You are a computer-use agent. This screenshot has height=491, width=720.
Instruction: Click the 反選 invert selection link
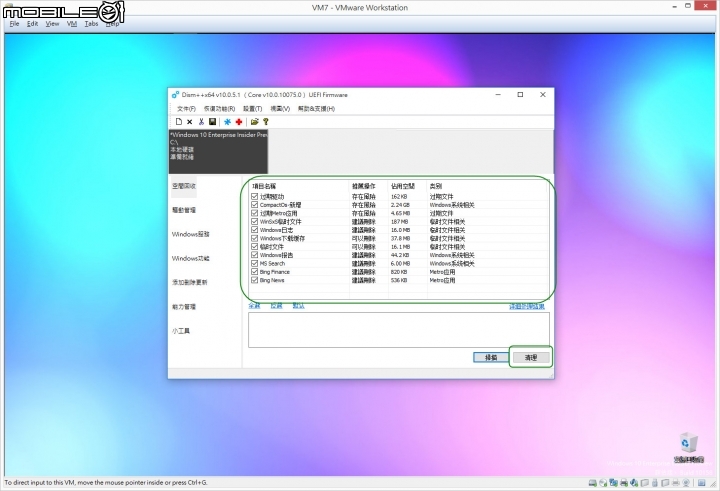276,306
